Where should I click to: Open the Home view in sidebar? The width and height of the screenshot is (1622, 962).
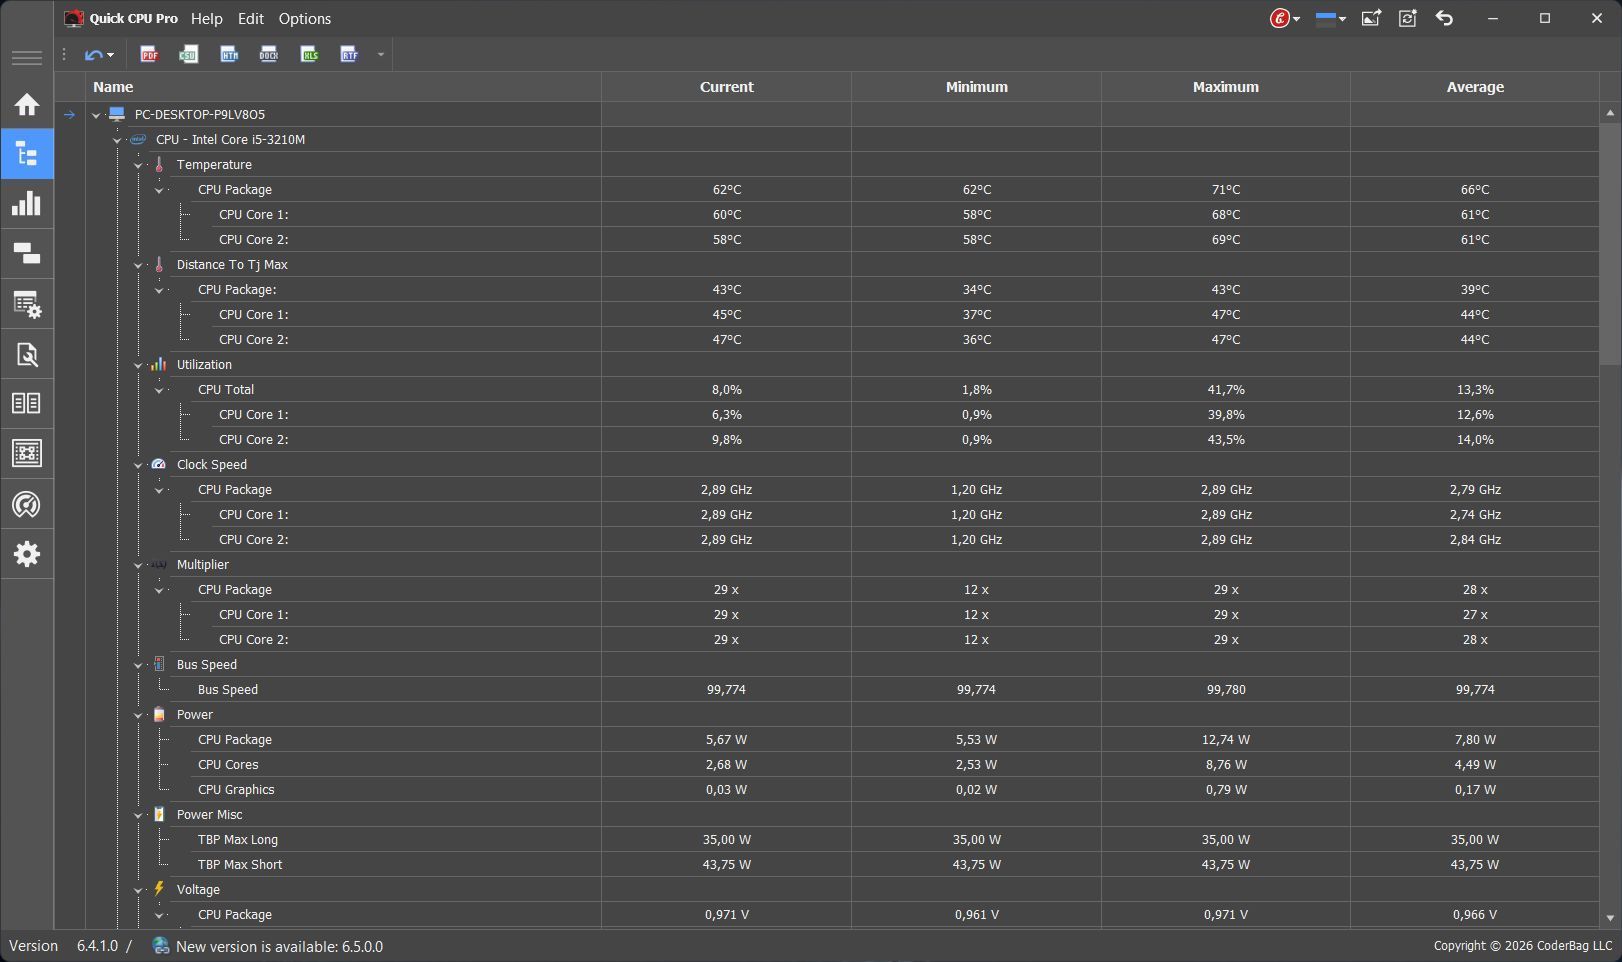[27, 104]
